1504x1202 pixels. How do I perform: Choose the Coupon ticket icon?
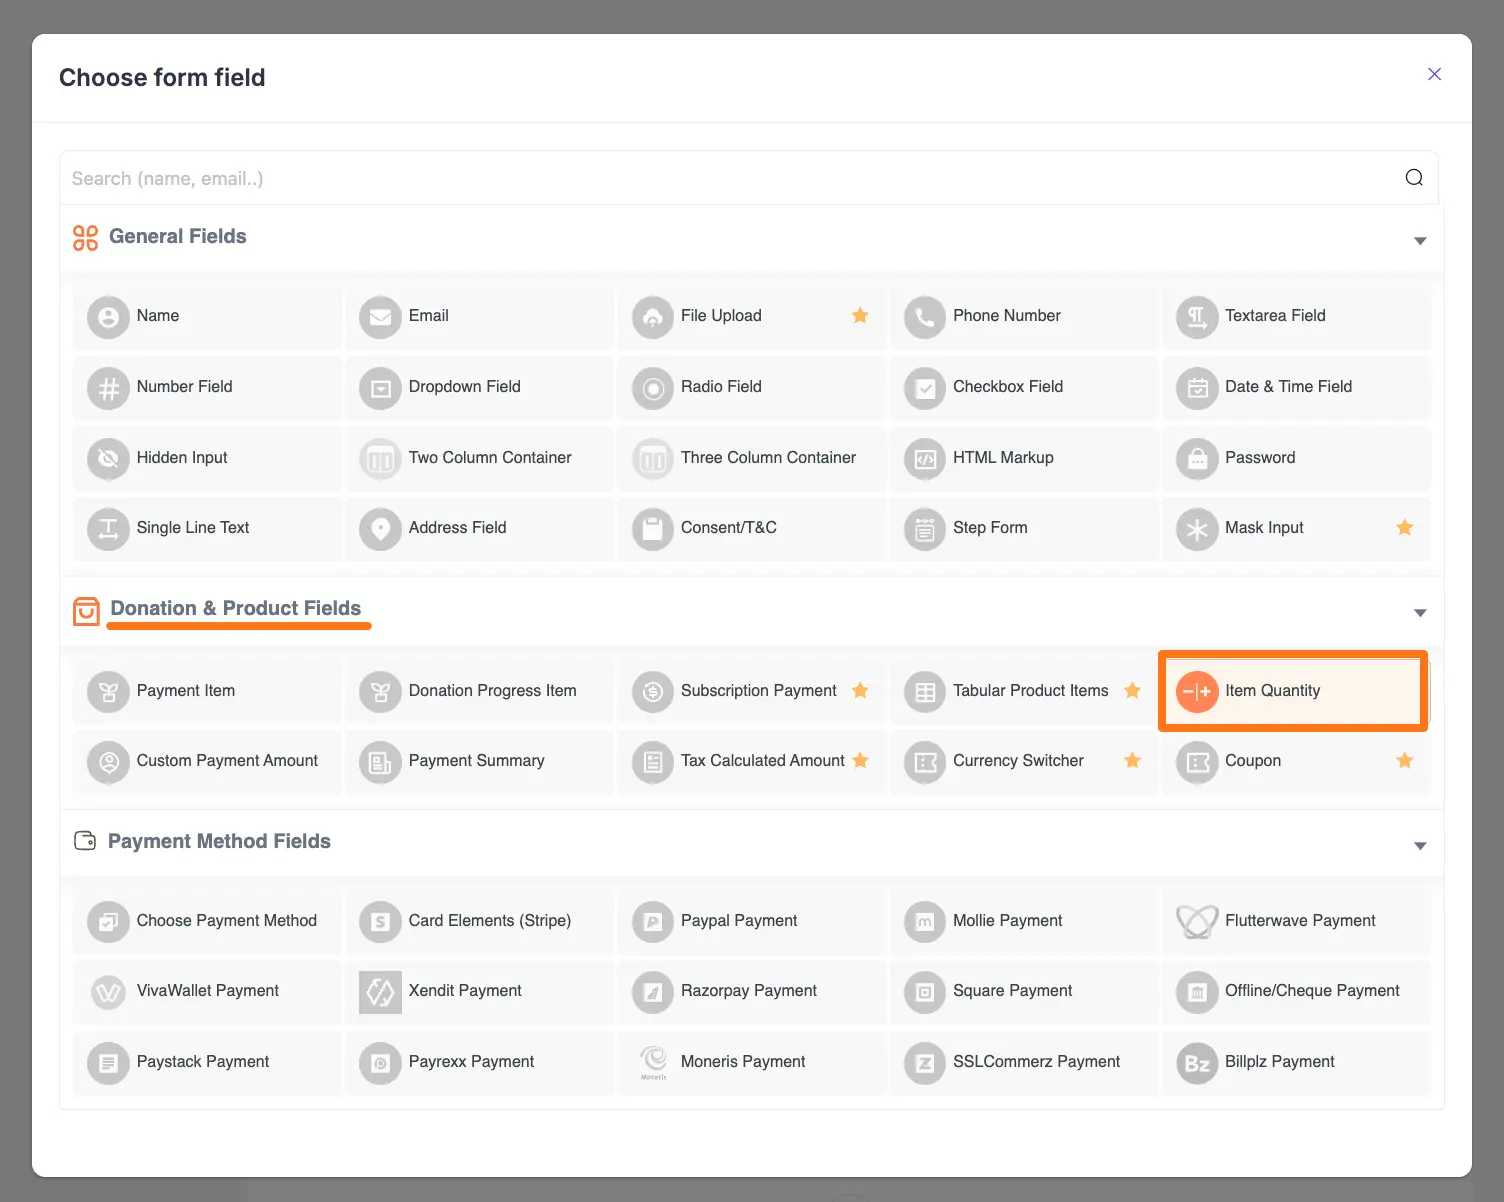click(x=1196, y=762)
